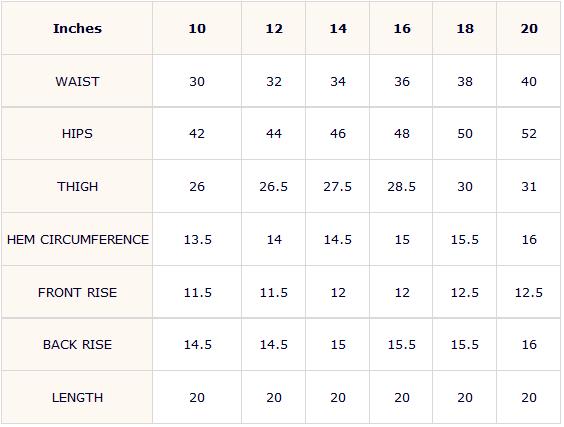Click waist value 38 under size 18

tap(465, 81)
